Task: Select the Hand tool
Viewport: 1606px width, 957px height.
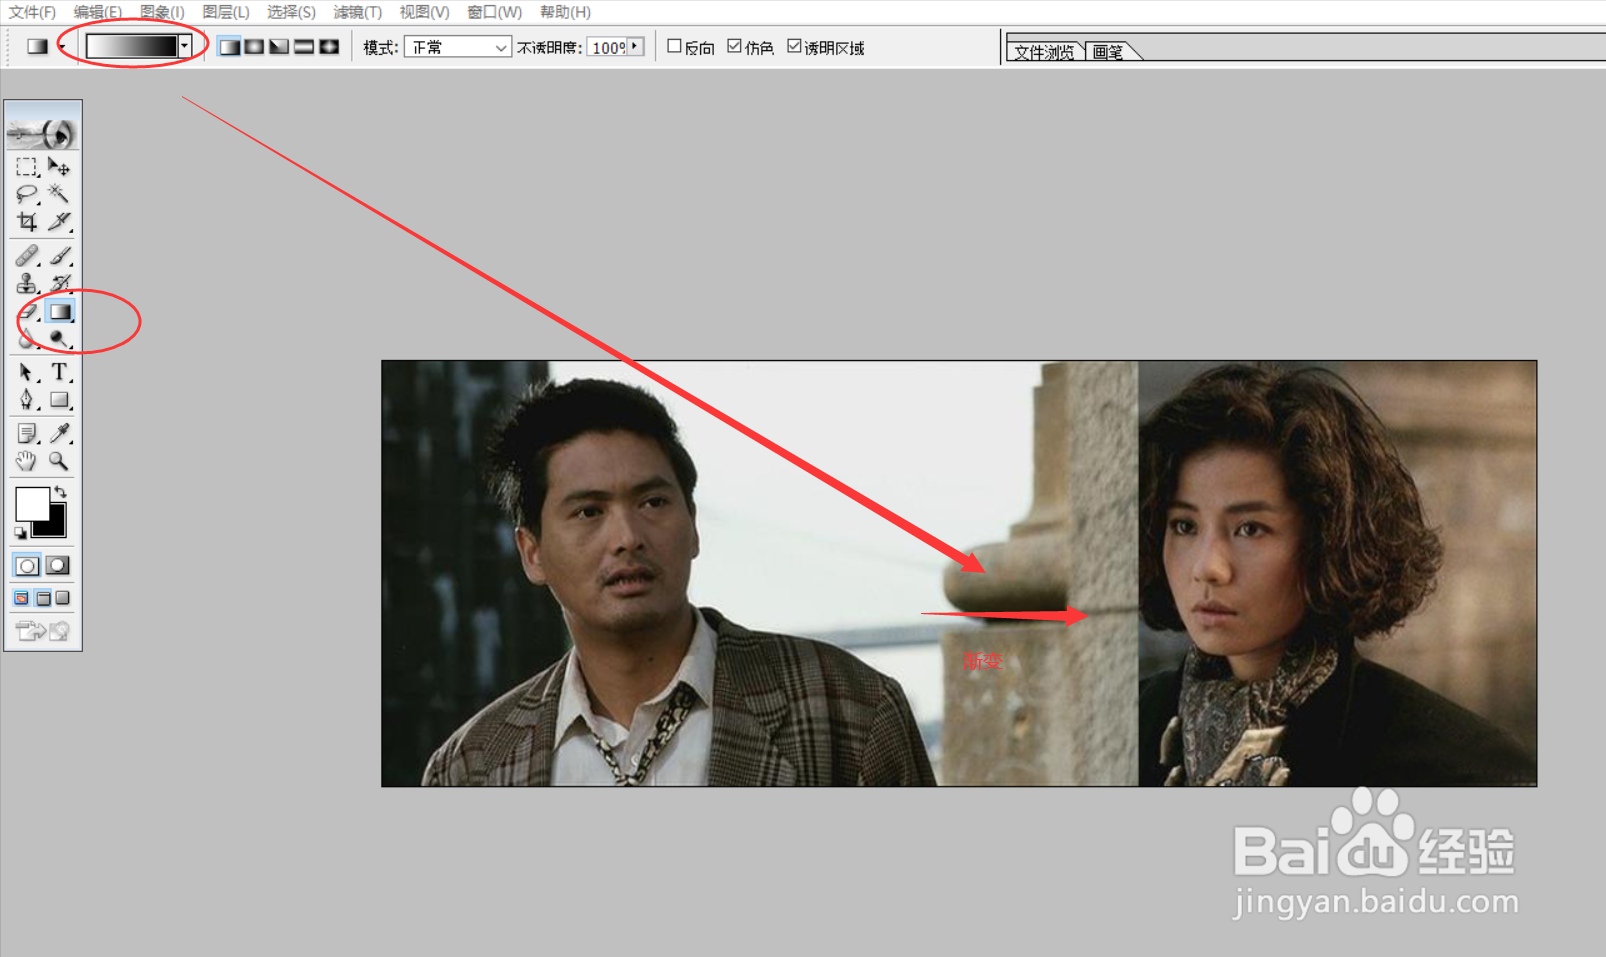Action: click(27, 461)
